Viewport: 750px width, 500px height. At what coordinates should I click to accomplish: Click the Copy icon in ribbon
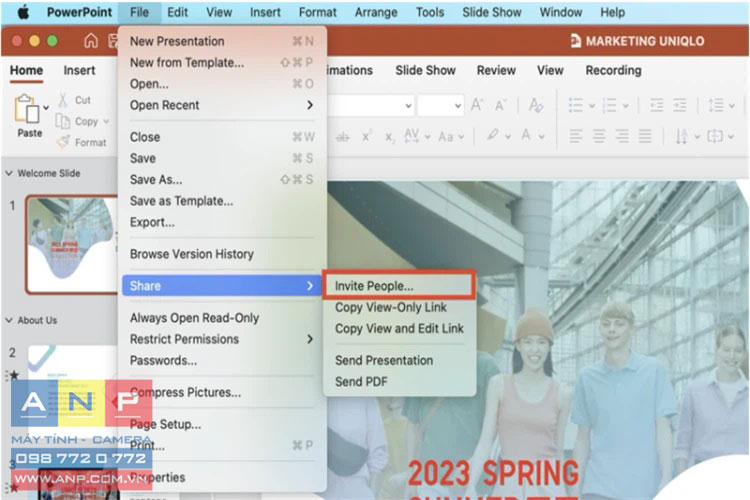(63, 121)
